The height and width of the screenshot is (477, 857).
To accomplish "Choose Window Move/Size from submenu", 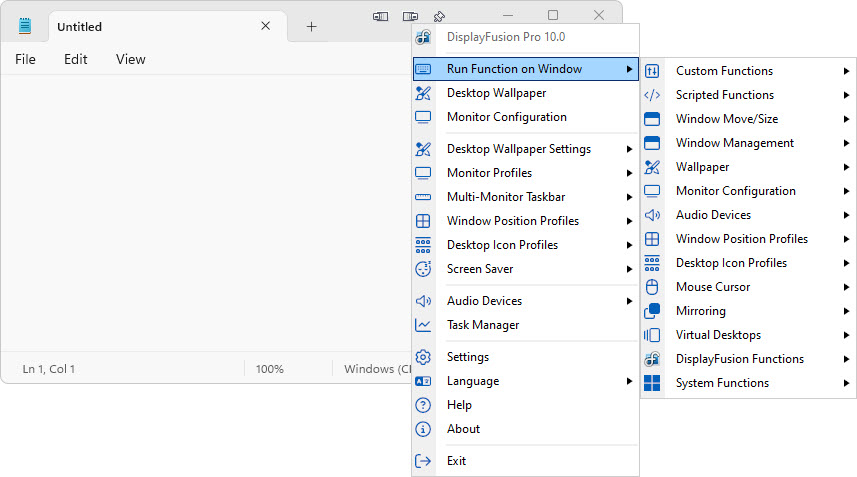I will 726,119.
